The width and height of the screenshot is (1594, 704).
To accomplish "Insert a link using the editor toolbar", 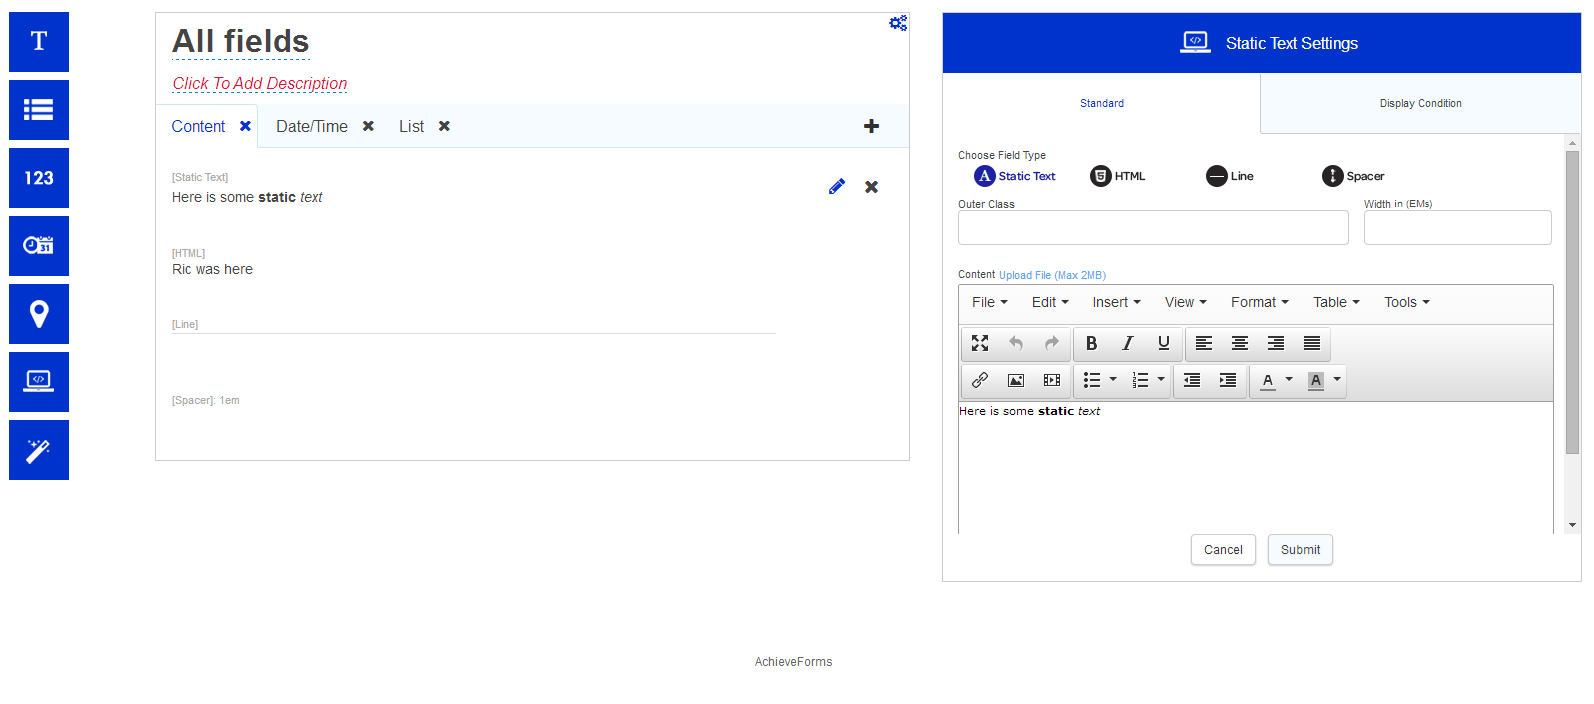I will pos(980,380).
